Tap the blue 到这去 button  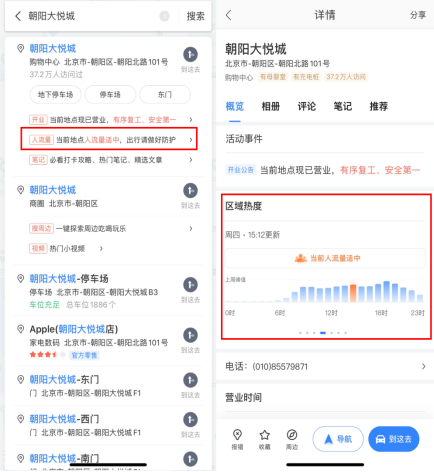(x=394, y=439)
